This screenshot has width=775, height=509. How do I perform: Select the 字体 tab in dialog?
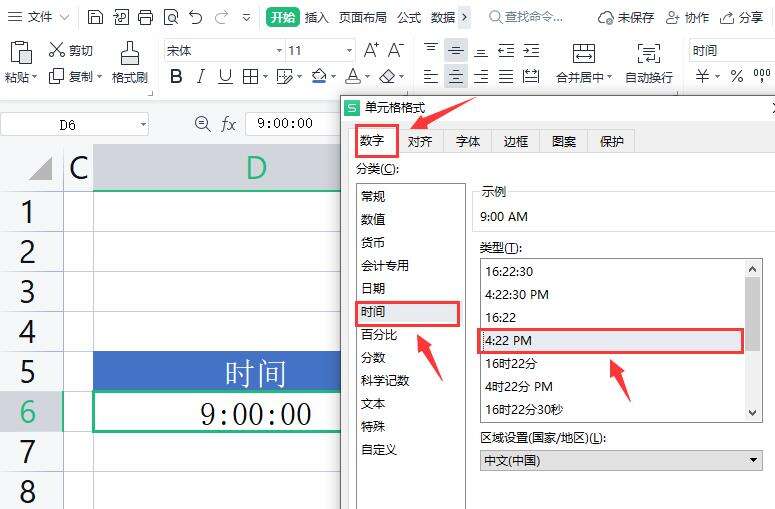[x=468, y=142]
